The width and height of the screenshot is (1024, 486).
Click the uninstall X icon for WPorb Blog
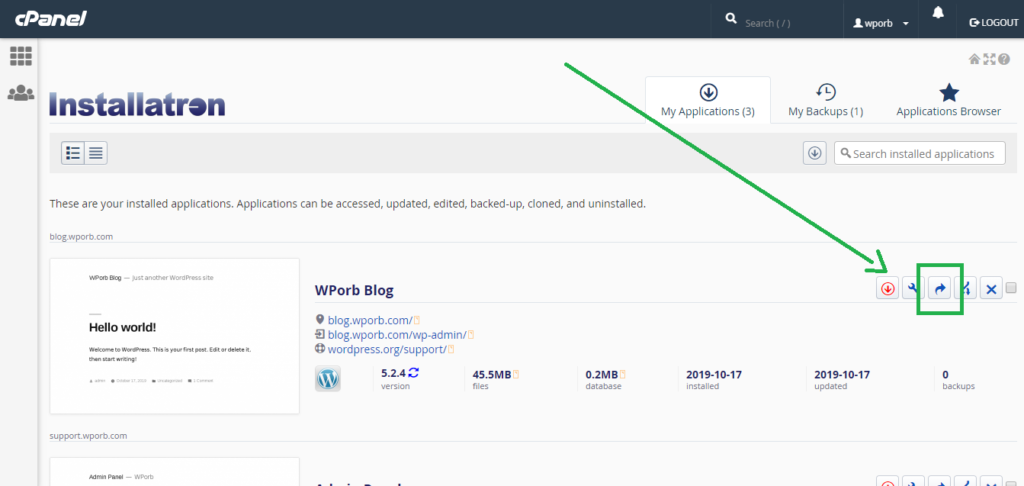[x=991, y=288]
